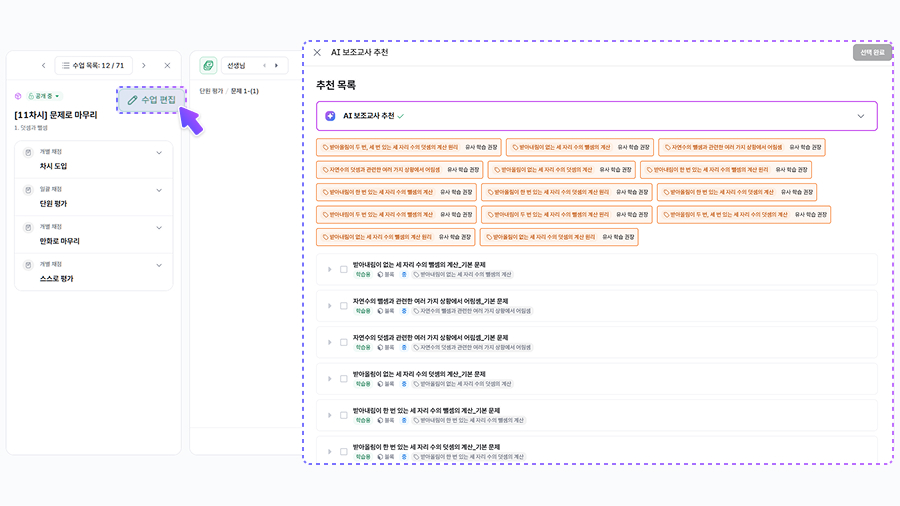Screen dimensions: 900x506
Task: Expand the 단원 평가 section
Action: coord(159,190)
